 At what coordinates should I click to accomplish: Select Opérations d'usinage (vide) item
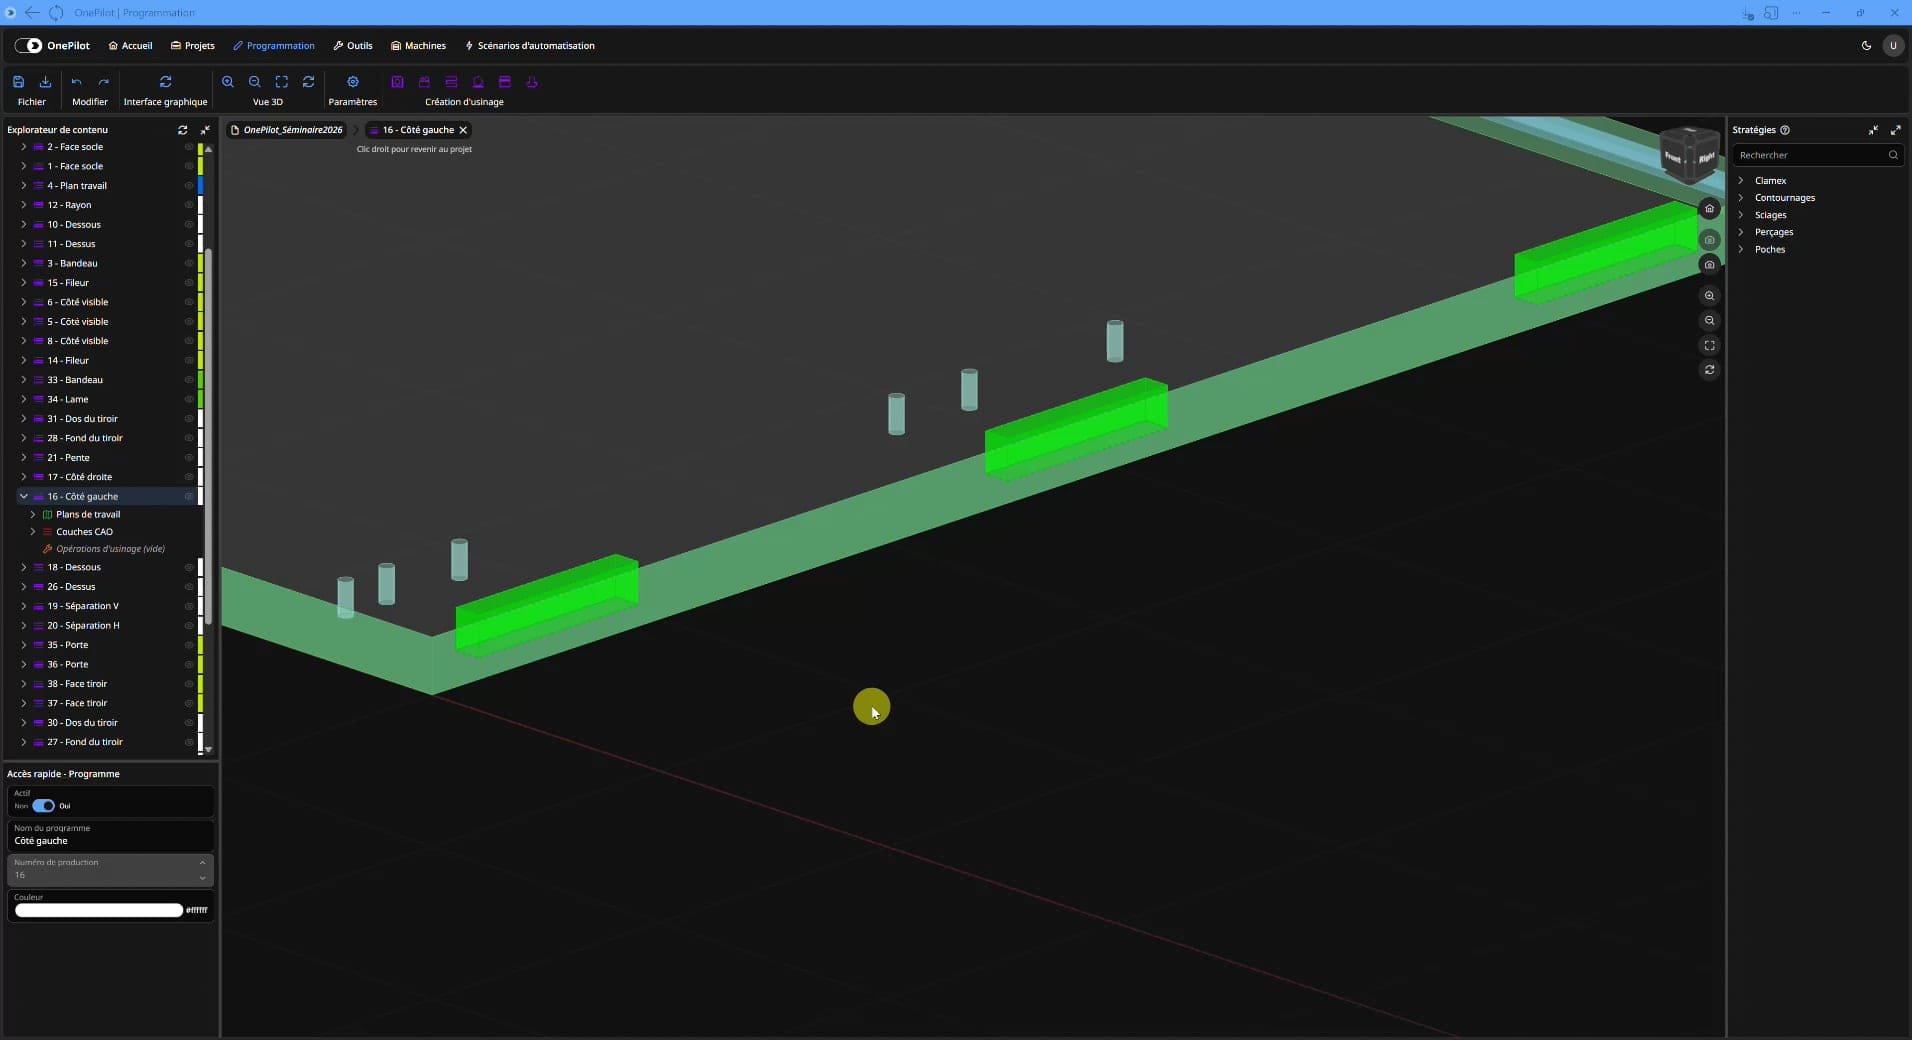point(110,549)
